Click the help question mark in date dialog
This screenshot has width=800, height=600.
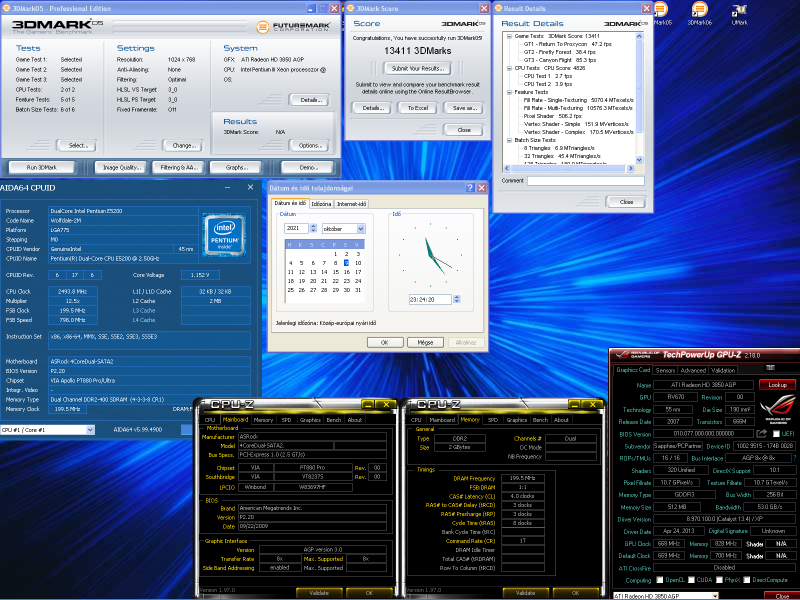coord(470,188)
